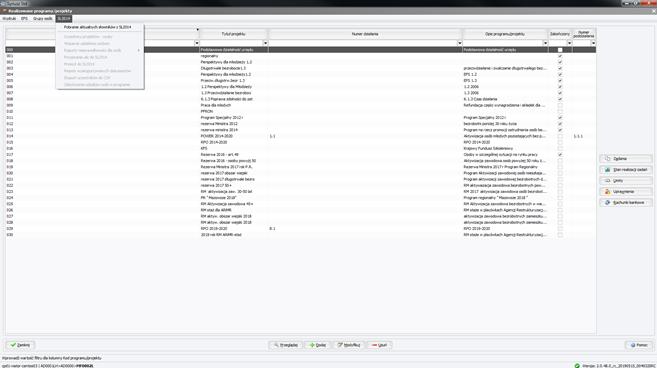Sort by Numer działania column header

click(365, 34)
